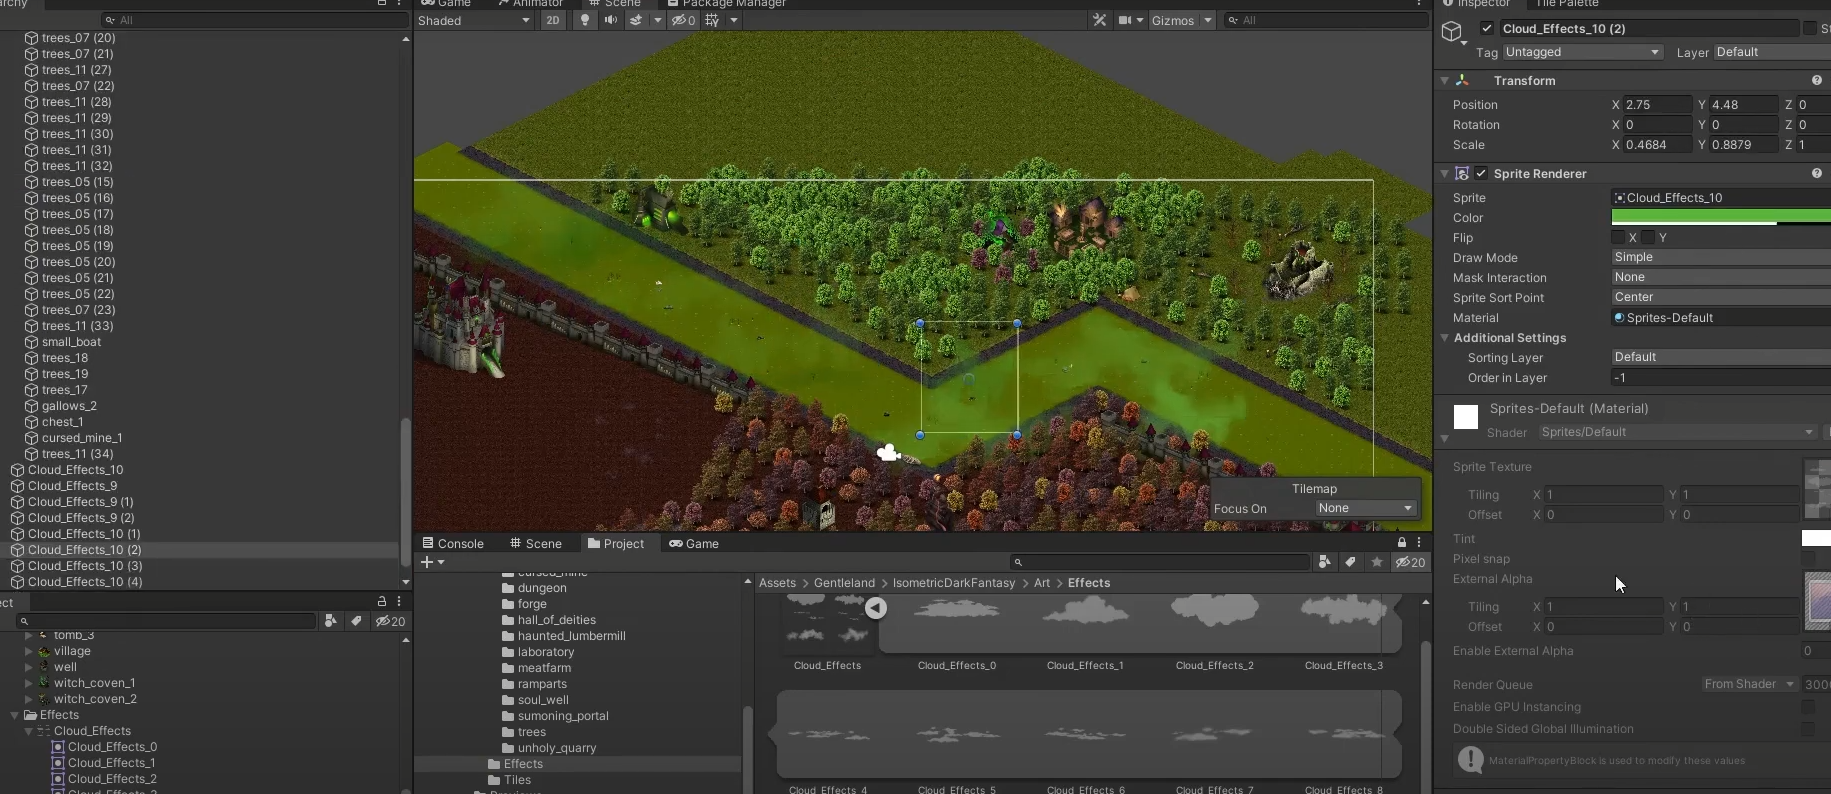Toggle scene lighting with the lightbulb icon

click(585, 20)
